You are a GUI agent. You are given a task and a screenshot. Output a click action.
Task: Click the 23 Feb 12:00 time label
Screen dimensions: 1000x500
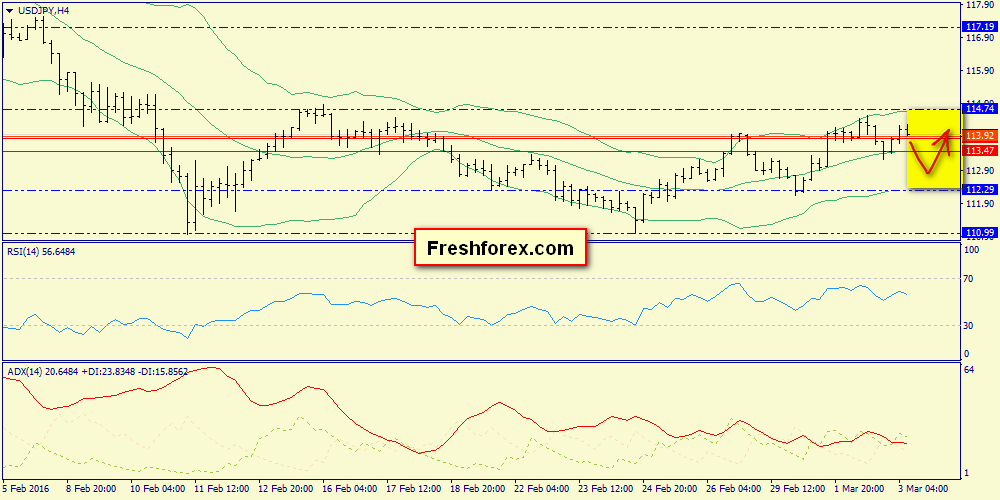coord(605,489)
